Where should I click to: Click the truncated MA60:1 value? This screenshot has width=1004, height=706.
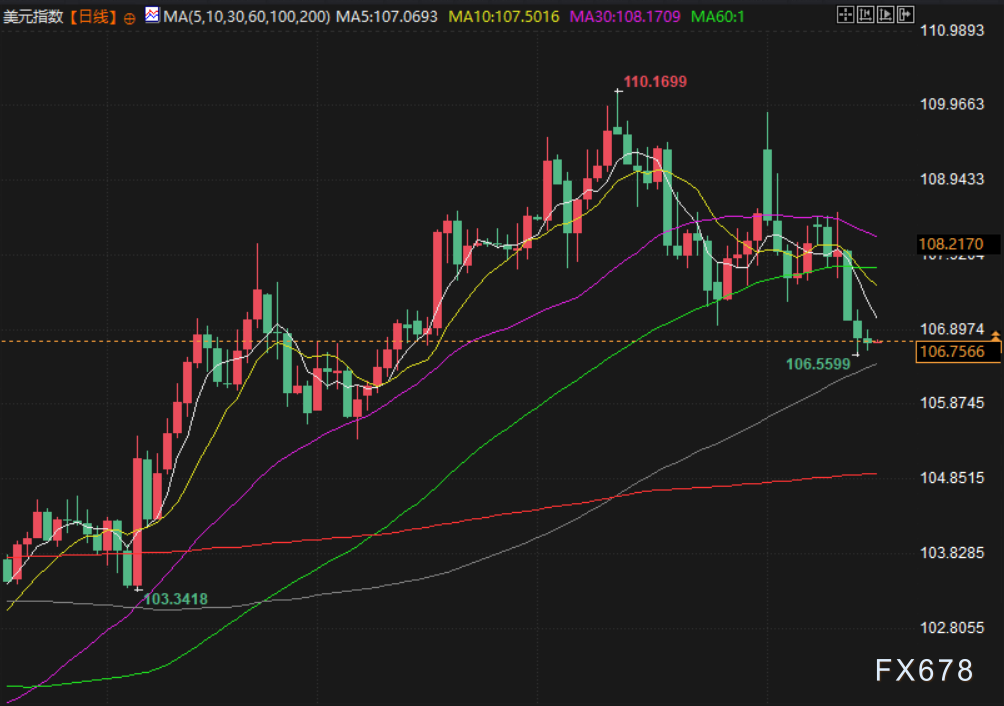718,17
